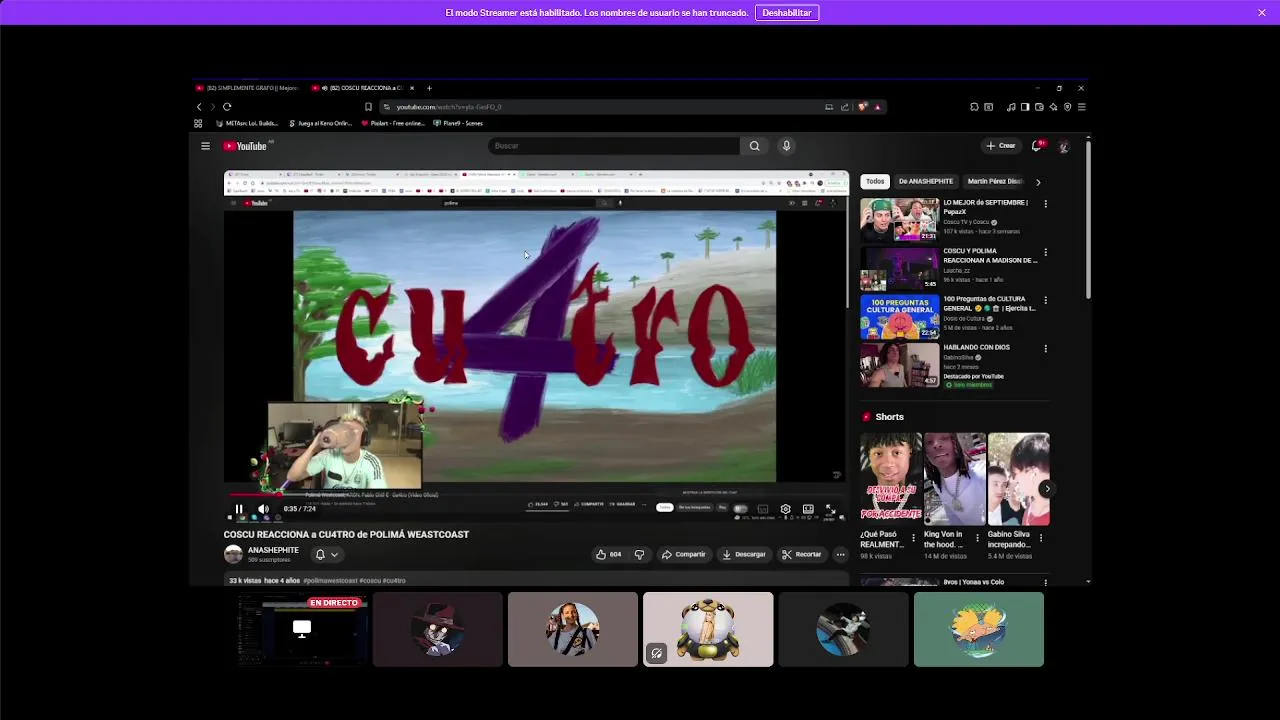The width and height of the screenshot is (1280, 720).
Task: Mute the video with the speaker icon
Action: point(263,509)
